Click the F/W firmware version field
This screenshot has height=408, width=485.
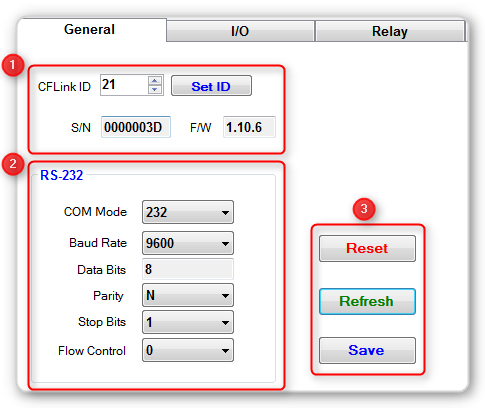coord(249,127)
